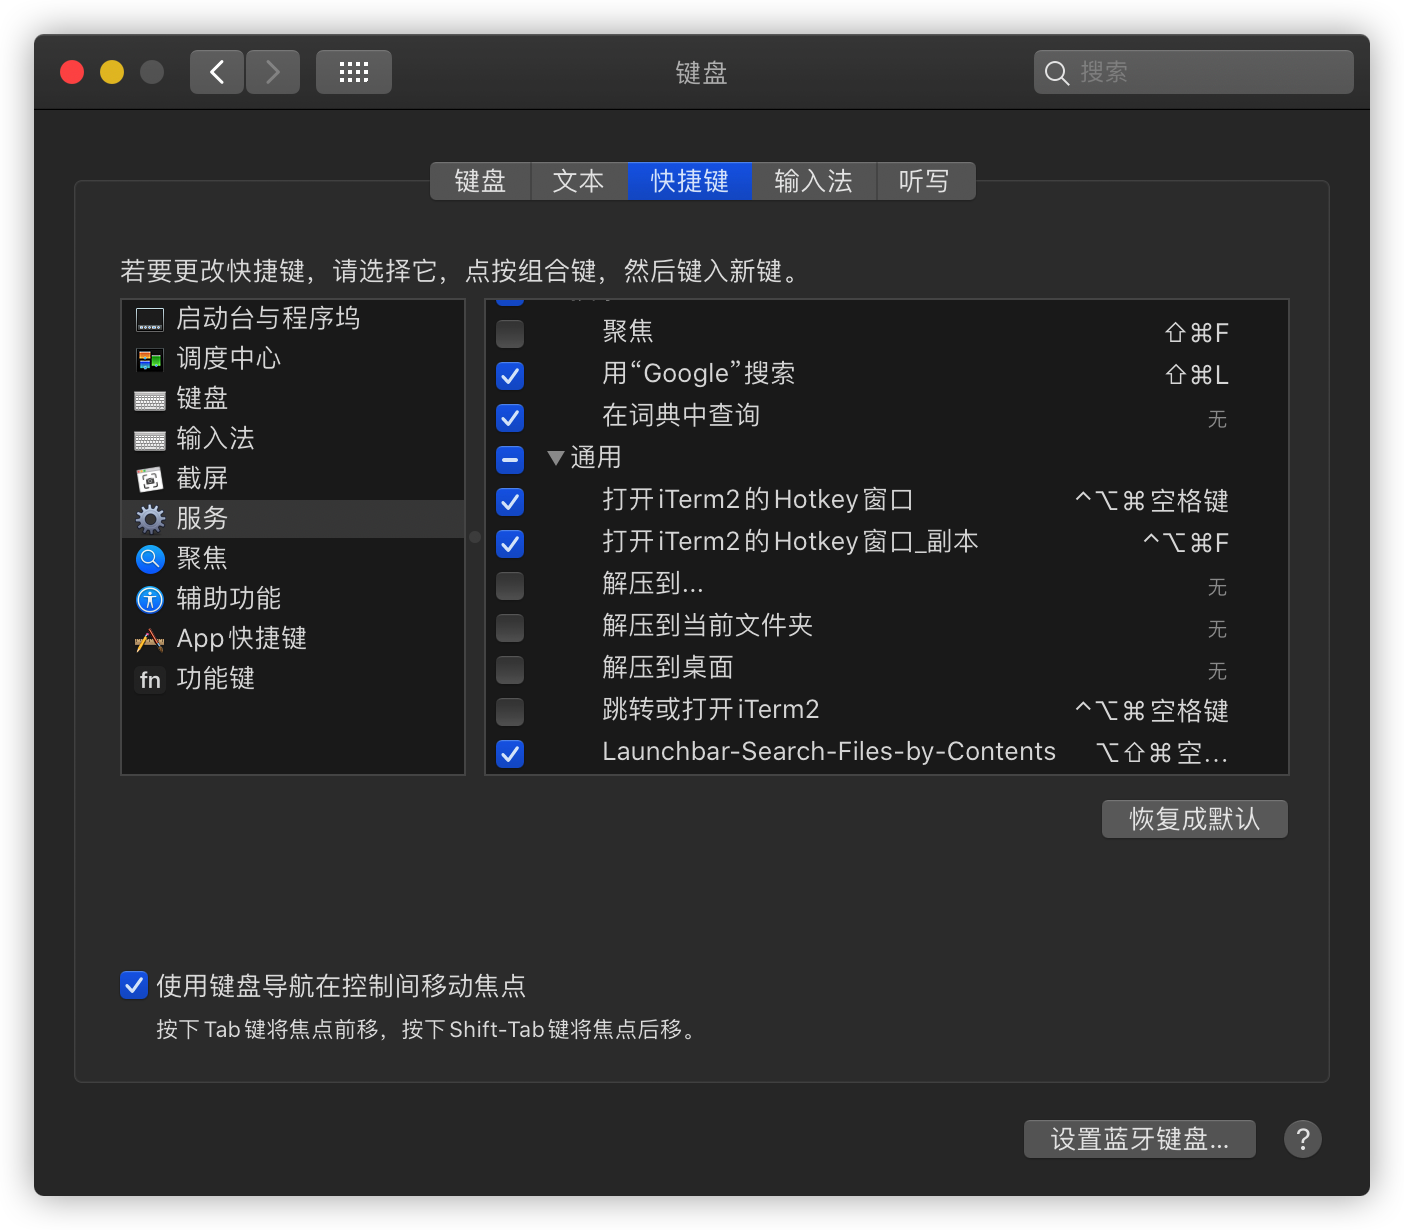Select the App 快捷键 category icon
The image size is (1404, 1230).
(x=149, y=639)
